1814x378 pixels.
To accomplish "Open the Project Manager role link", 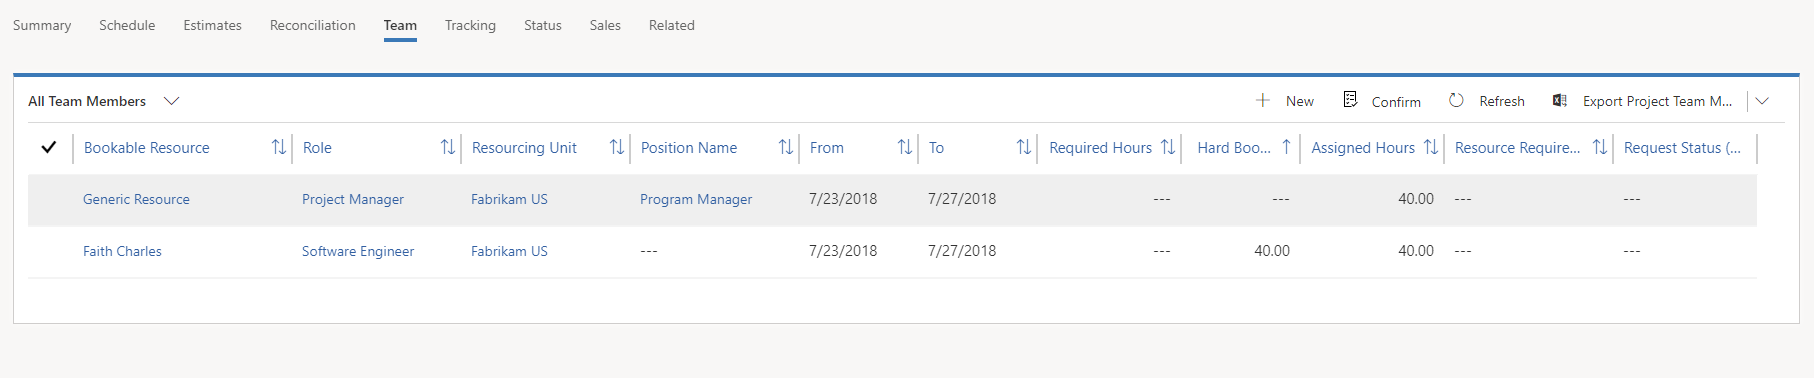I will coord(353,199).
